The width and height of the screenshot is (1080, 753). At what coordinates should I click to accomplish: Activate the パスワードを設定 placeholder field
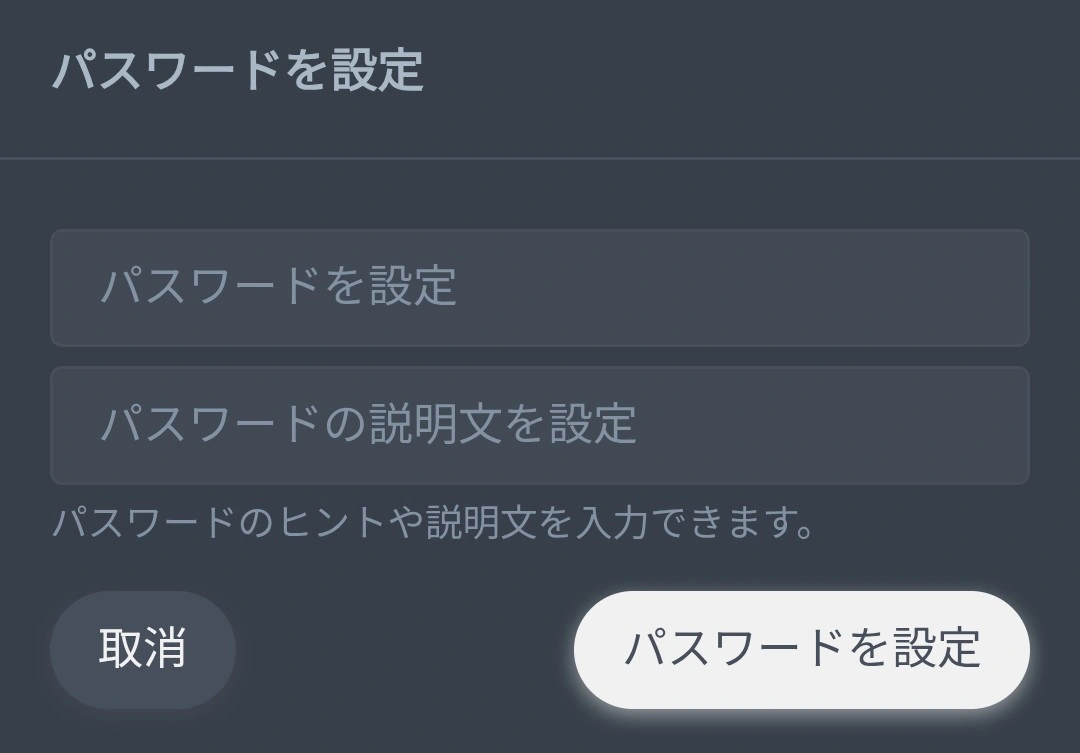tap(539, 288)
